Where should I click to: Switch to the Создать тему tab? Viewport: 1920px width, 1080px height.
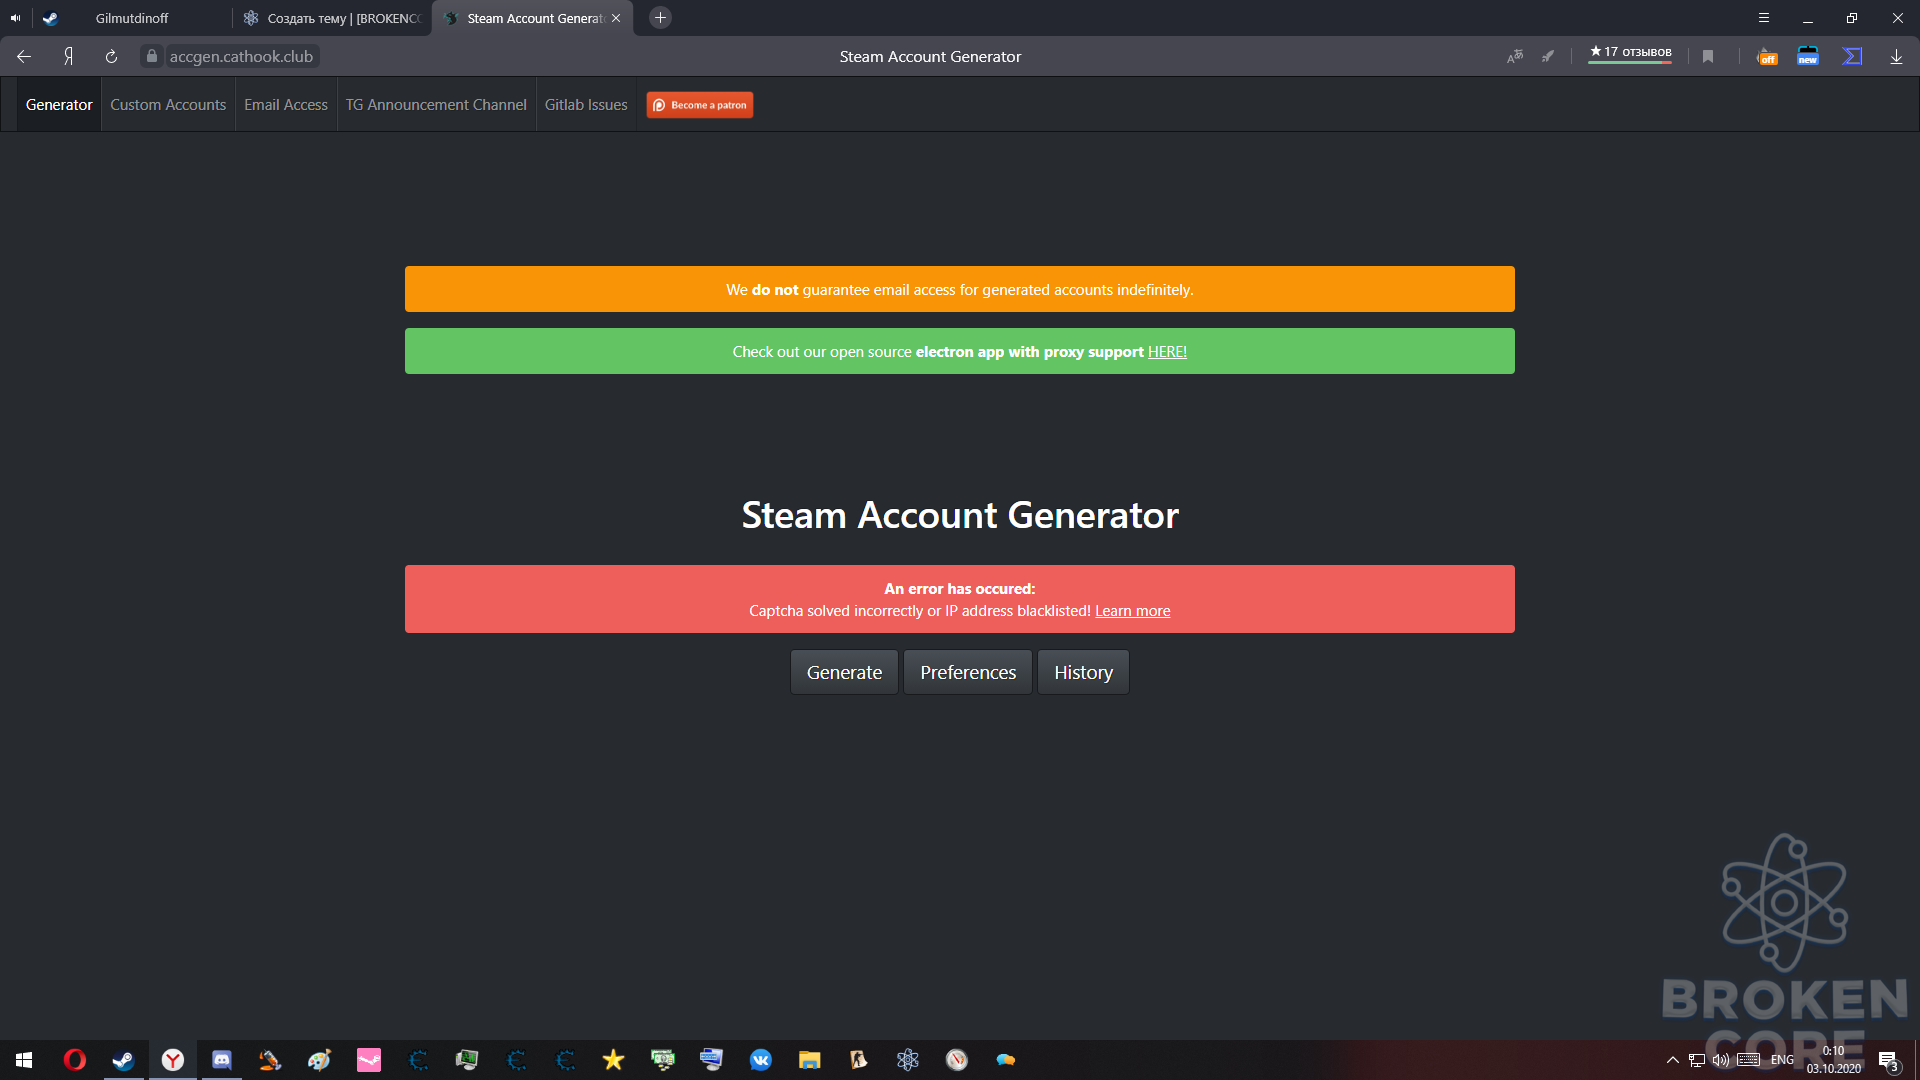pyautogui.click(x=333, y=18)
